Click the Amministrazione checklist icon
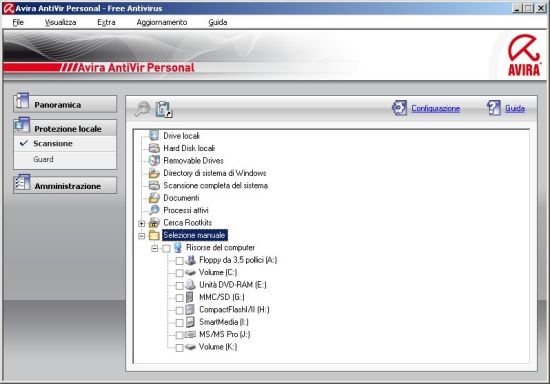This screenshot has width=550, height=384. 22,183
